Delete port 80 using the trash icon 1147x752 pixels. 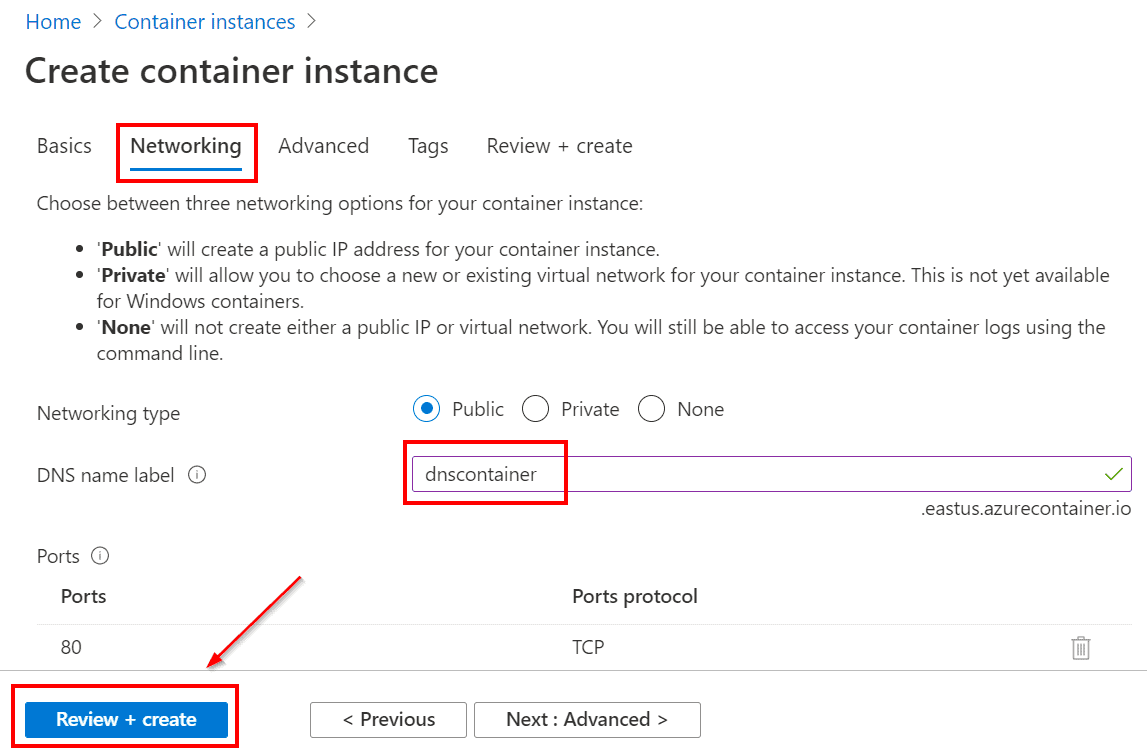point(1080,648)
